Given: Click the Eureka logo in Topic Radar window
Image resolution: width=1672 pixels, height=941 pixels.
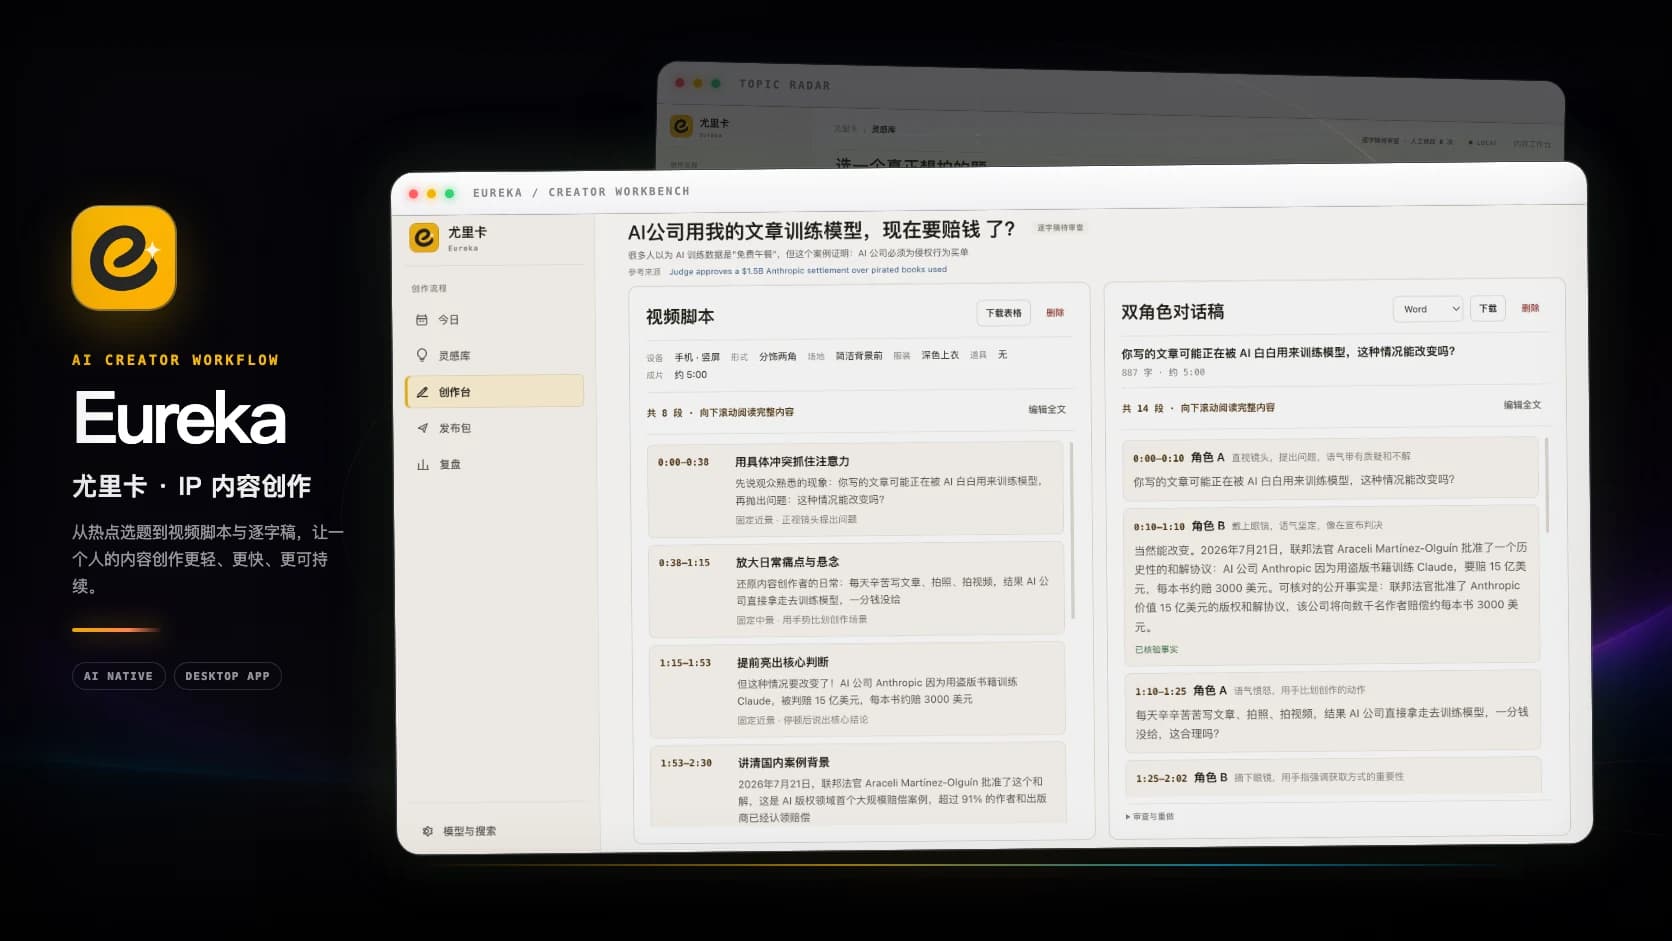Looking at the screenshot, I should point(681,126).
